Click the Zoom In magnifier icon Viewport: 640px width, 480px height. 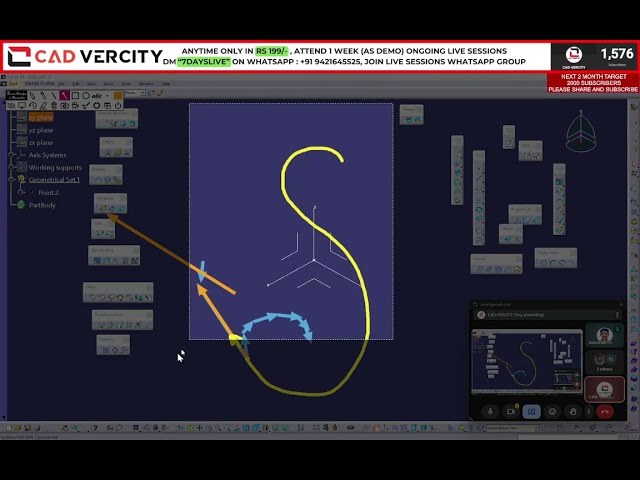218,428
